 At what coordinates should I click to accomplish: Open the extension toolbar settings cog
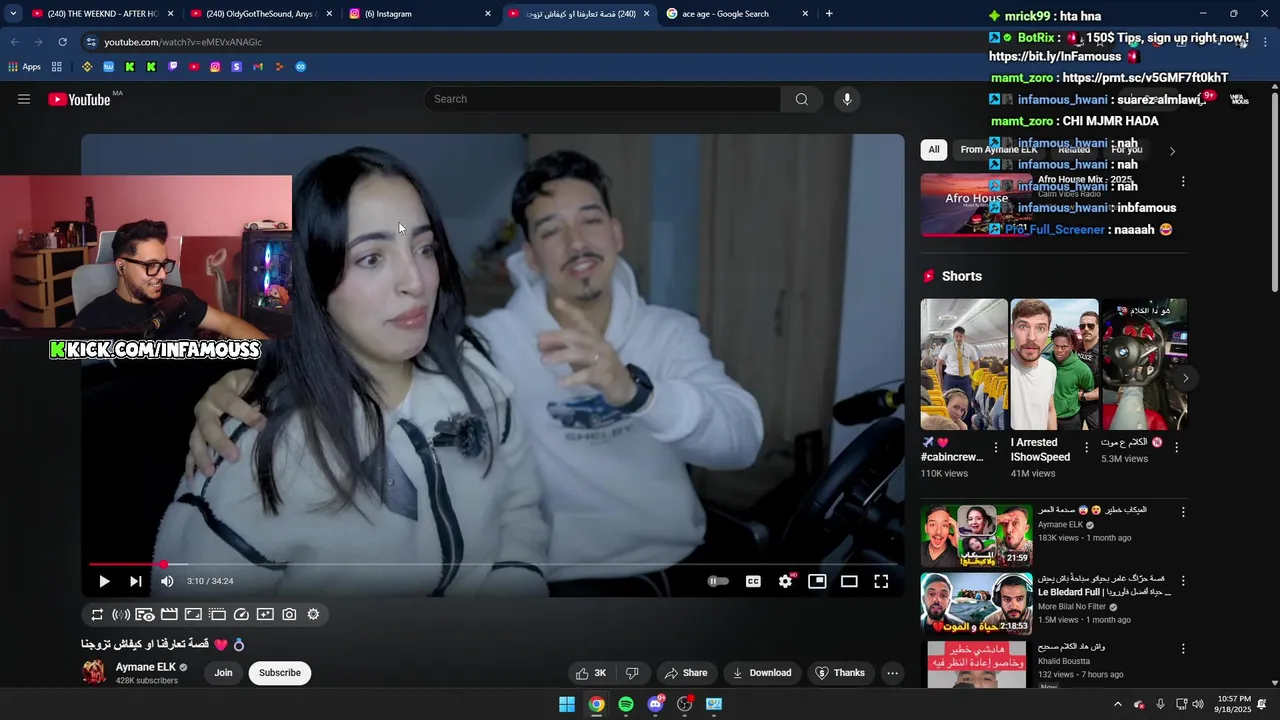[313, 615]
